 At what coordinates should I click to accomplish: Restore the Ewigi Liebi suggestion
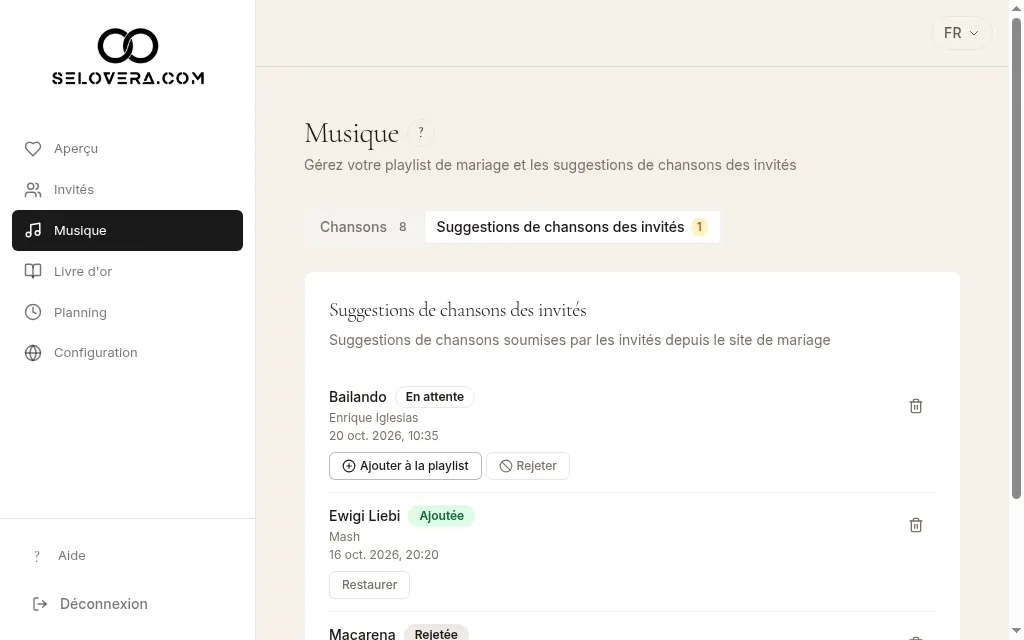pos(369,584)
